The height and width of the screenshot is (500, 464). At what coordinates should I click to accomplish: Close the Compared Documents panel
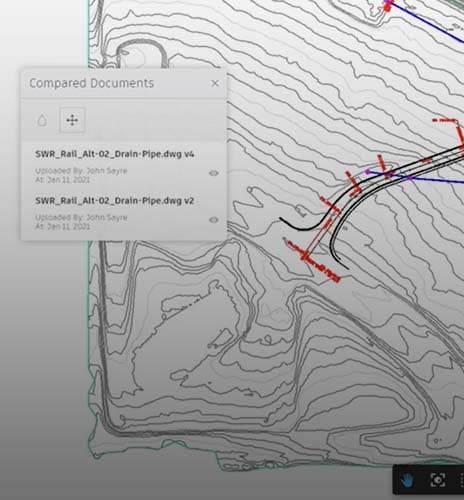pyautogui.click(x=215, y=83)
